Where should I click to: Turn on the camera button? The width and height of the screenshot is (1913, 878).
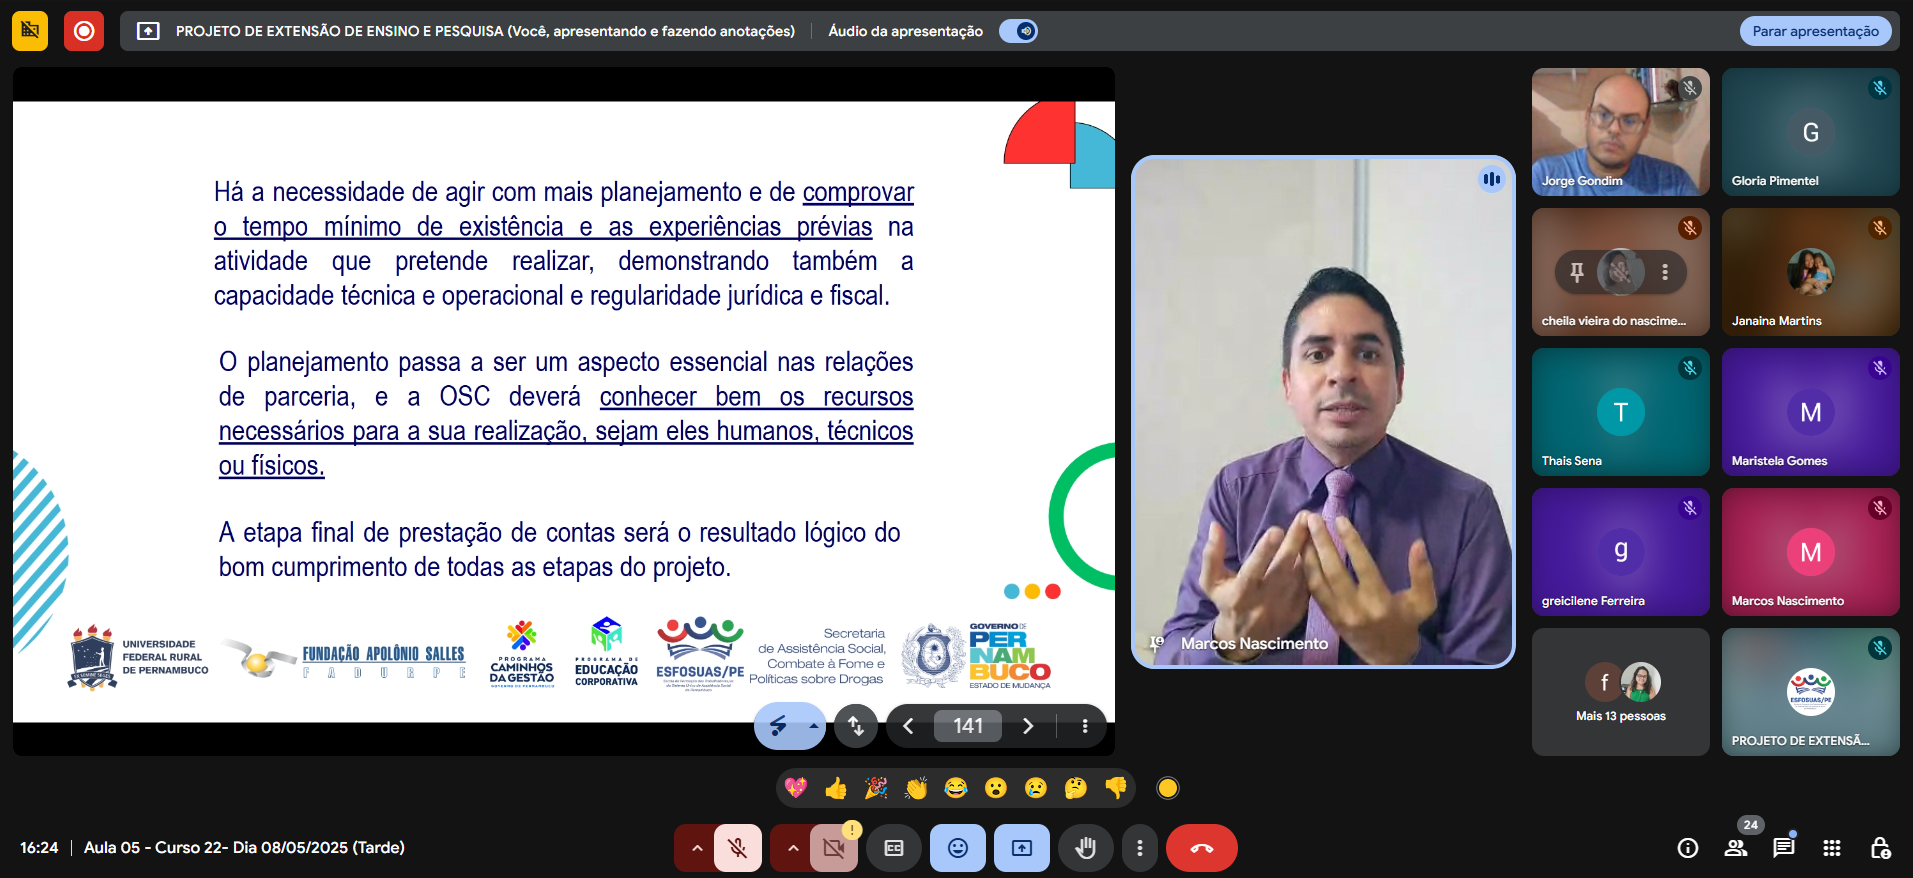coord(833,848)
